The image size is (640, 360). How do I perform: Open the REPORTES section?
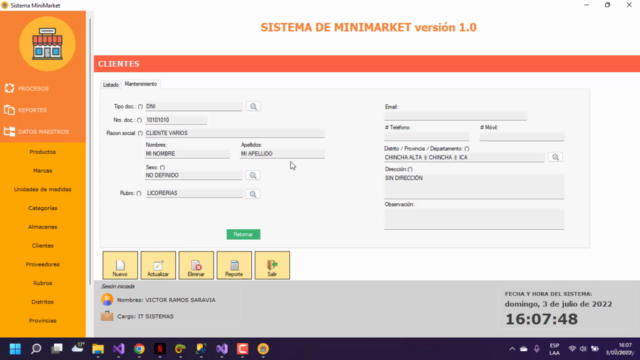click(26, 110)
